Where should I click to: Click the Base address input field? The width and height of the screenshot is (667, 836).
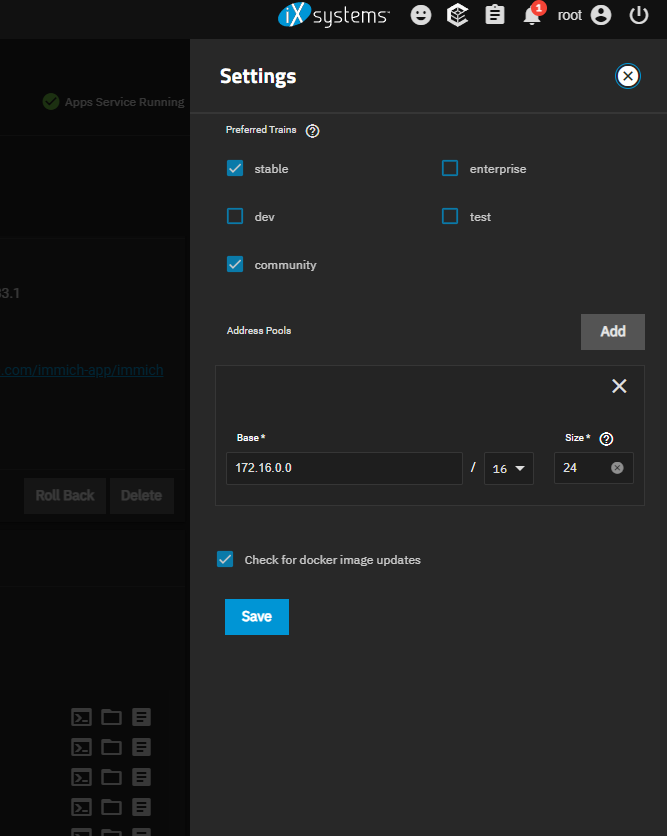(x=343, y=468)
